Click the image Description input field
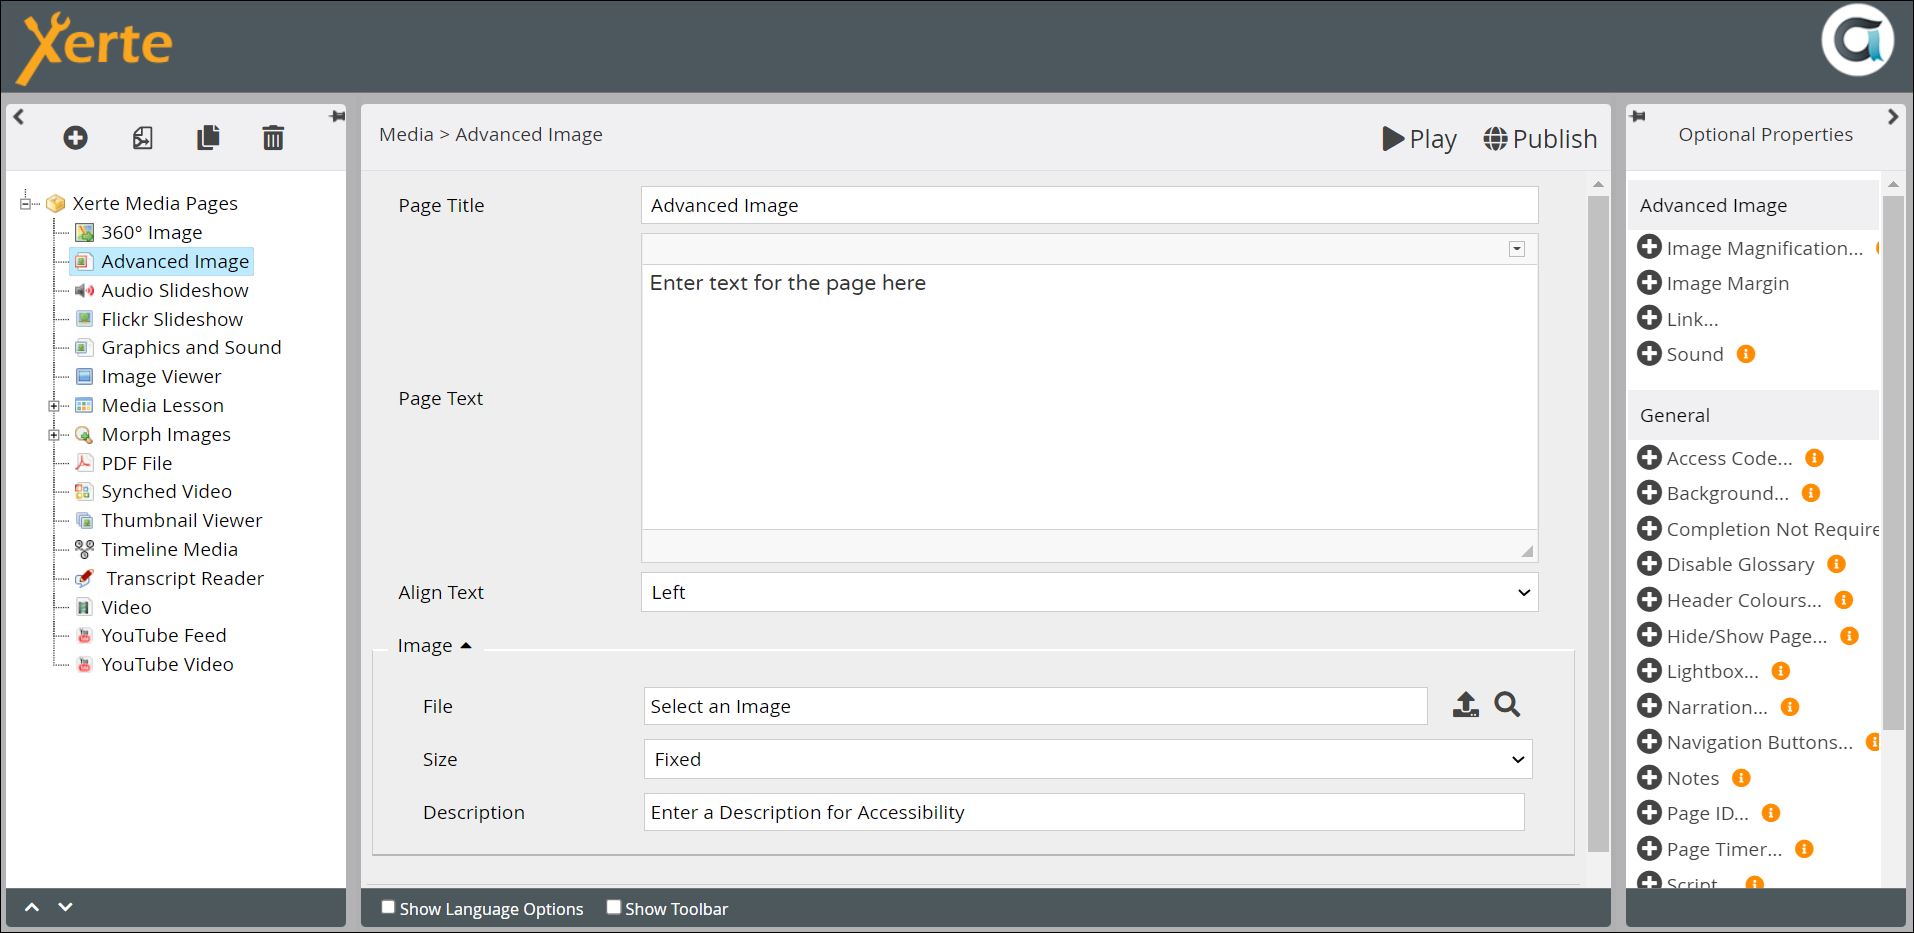The width and height of the screenshot is (1914, 933). point(1083,812)
